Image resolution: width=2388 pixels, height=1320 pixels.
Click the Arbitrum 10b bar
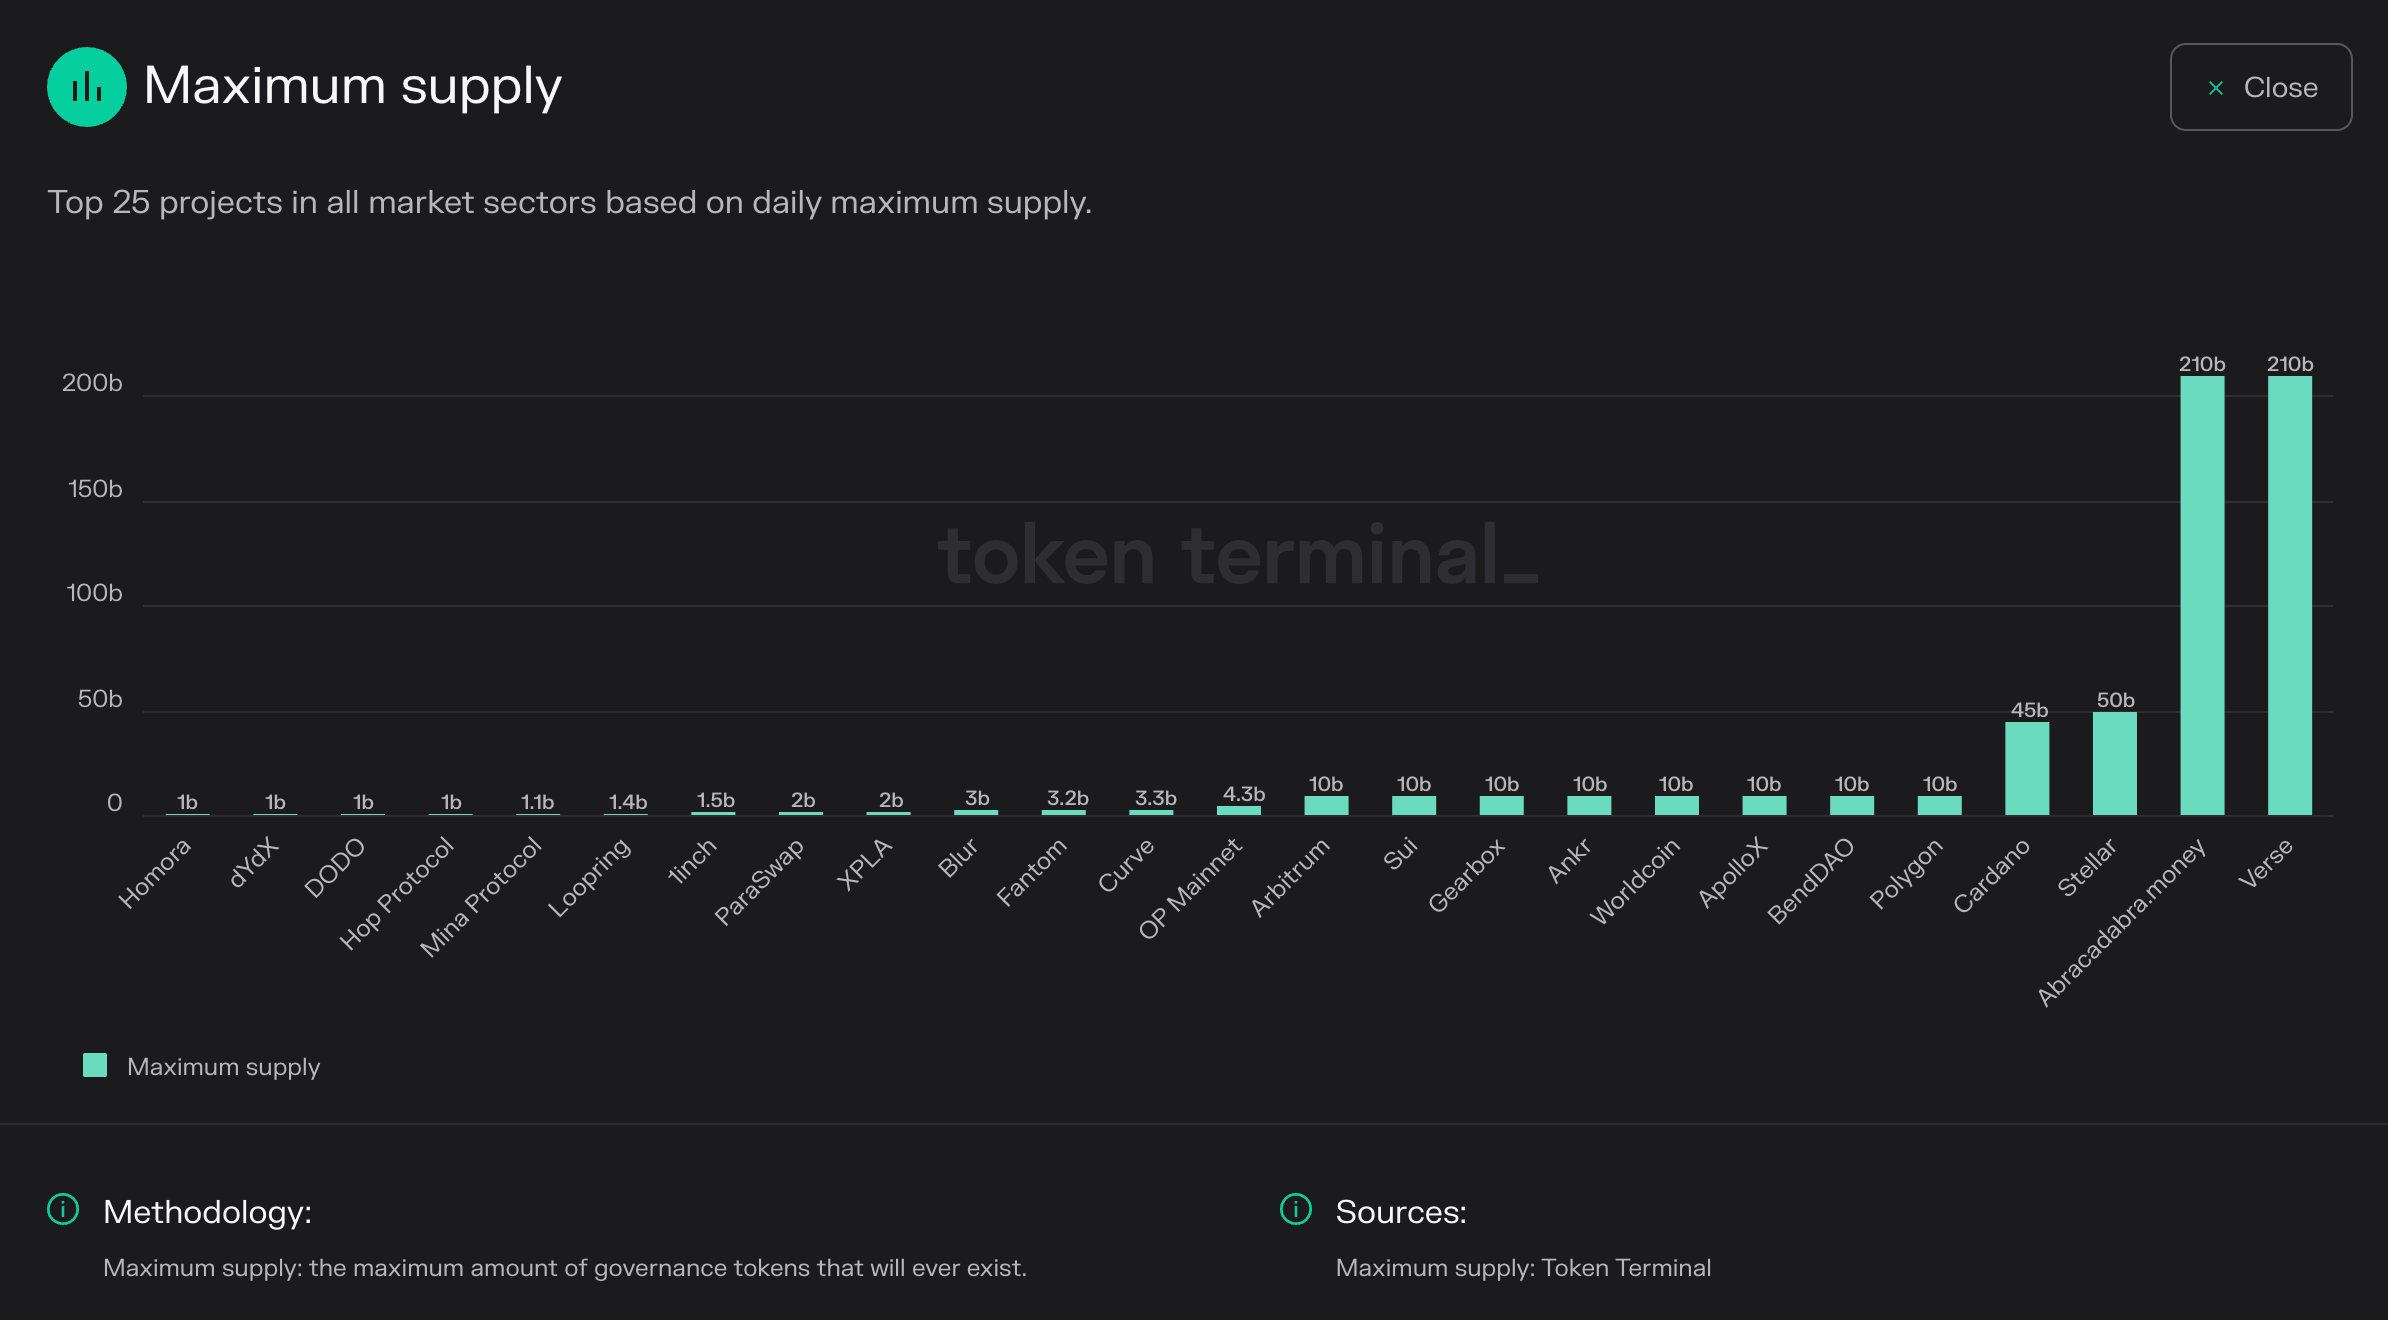pos(1326,805)
